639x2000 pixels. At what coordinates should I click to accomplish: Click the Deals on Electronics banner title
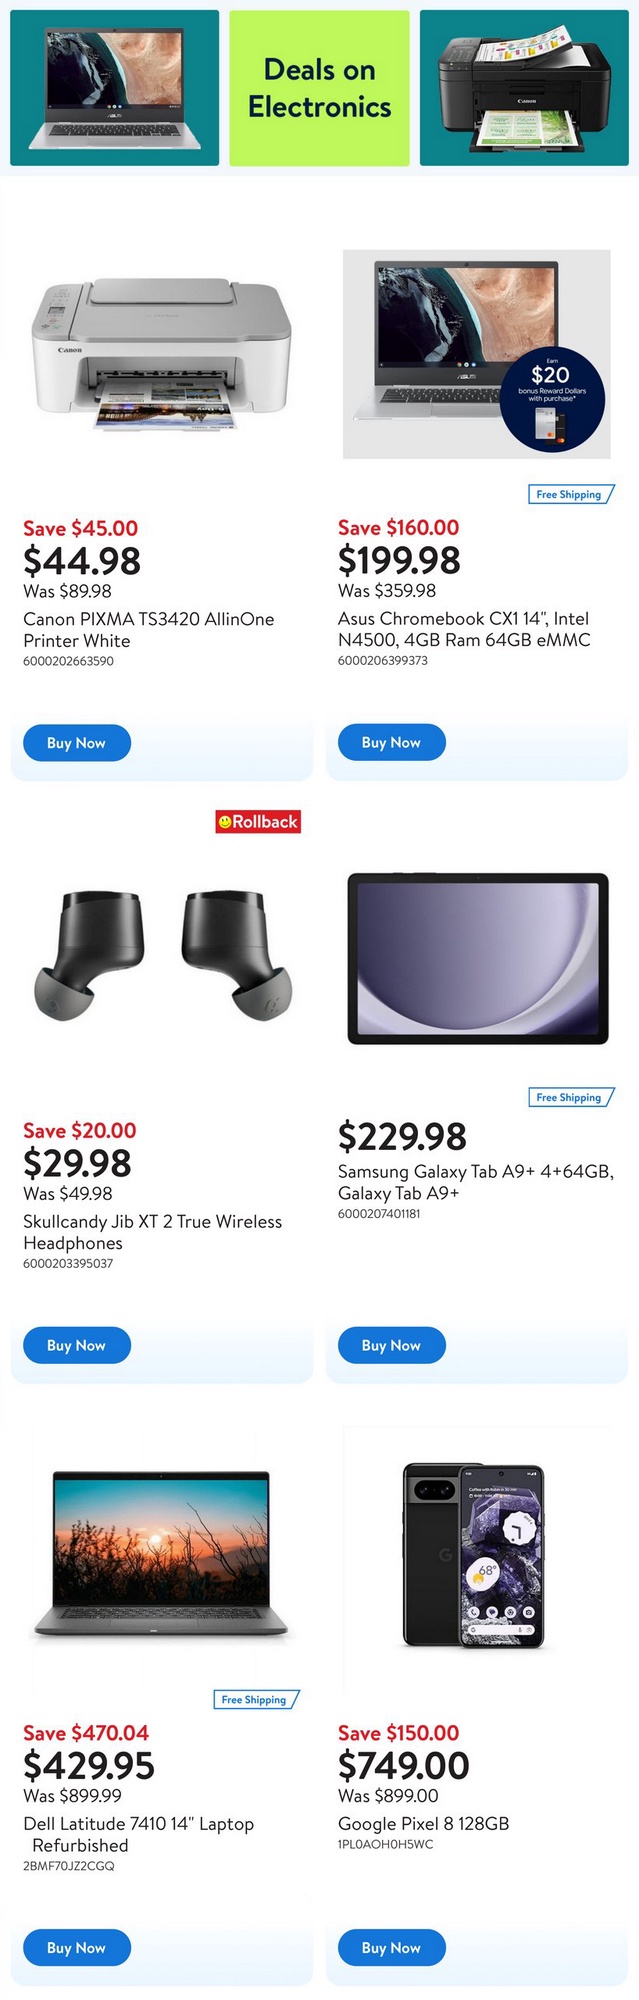[x=319, y=88]
